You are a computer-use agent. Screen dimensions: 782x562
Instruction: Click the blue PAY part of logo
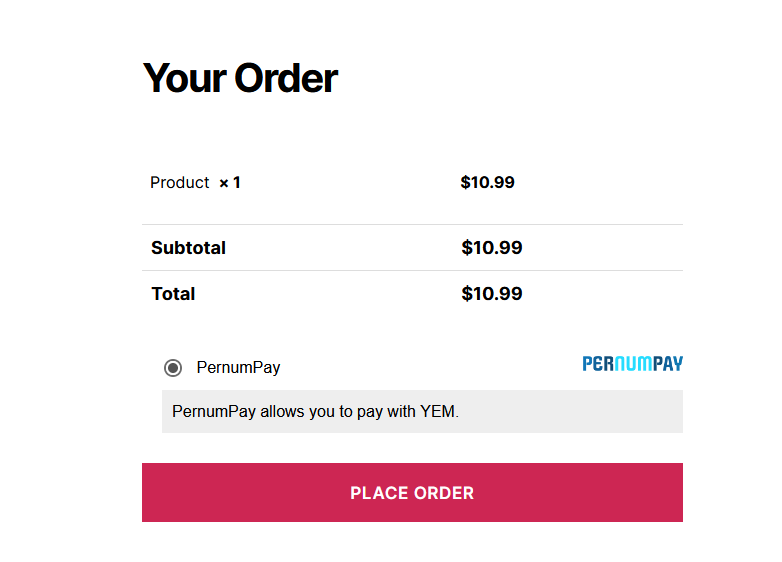[x=668, y=364]
